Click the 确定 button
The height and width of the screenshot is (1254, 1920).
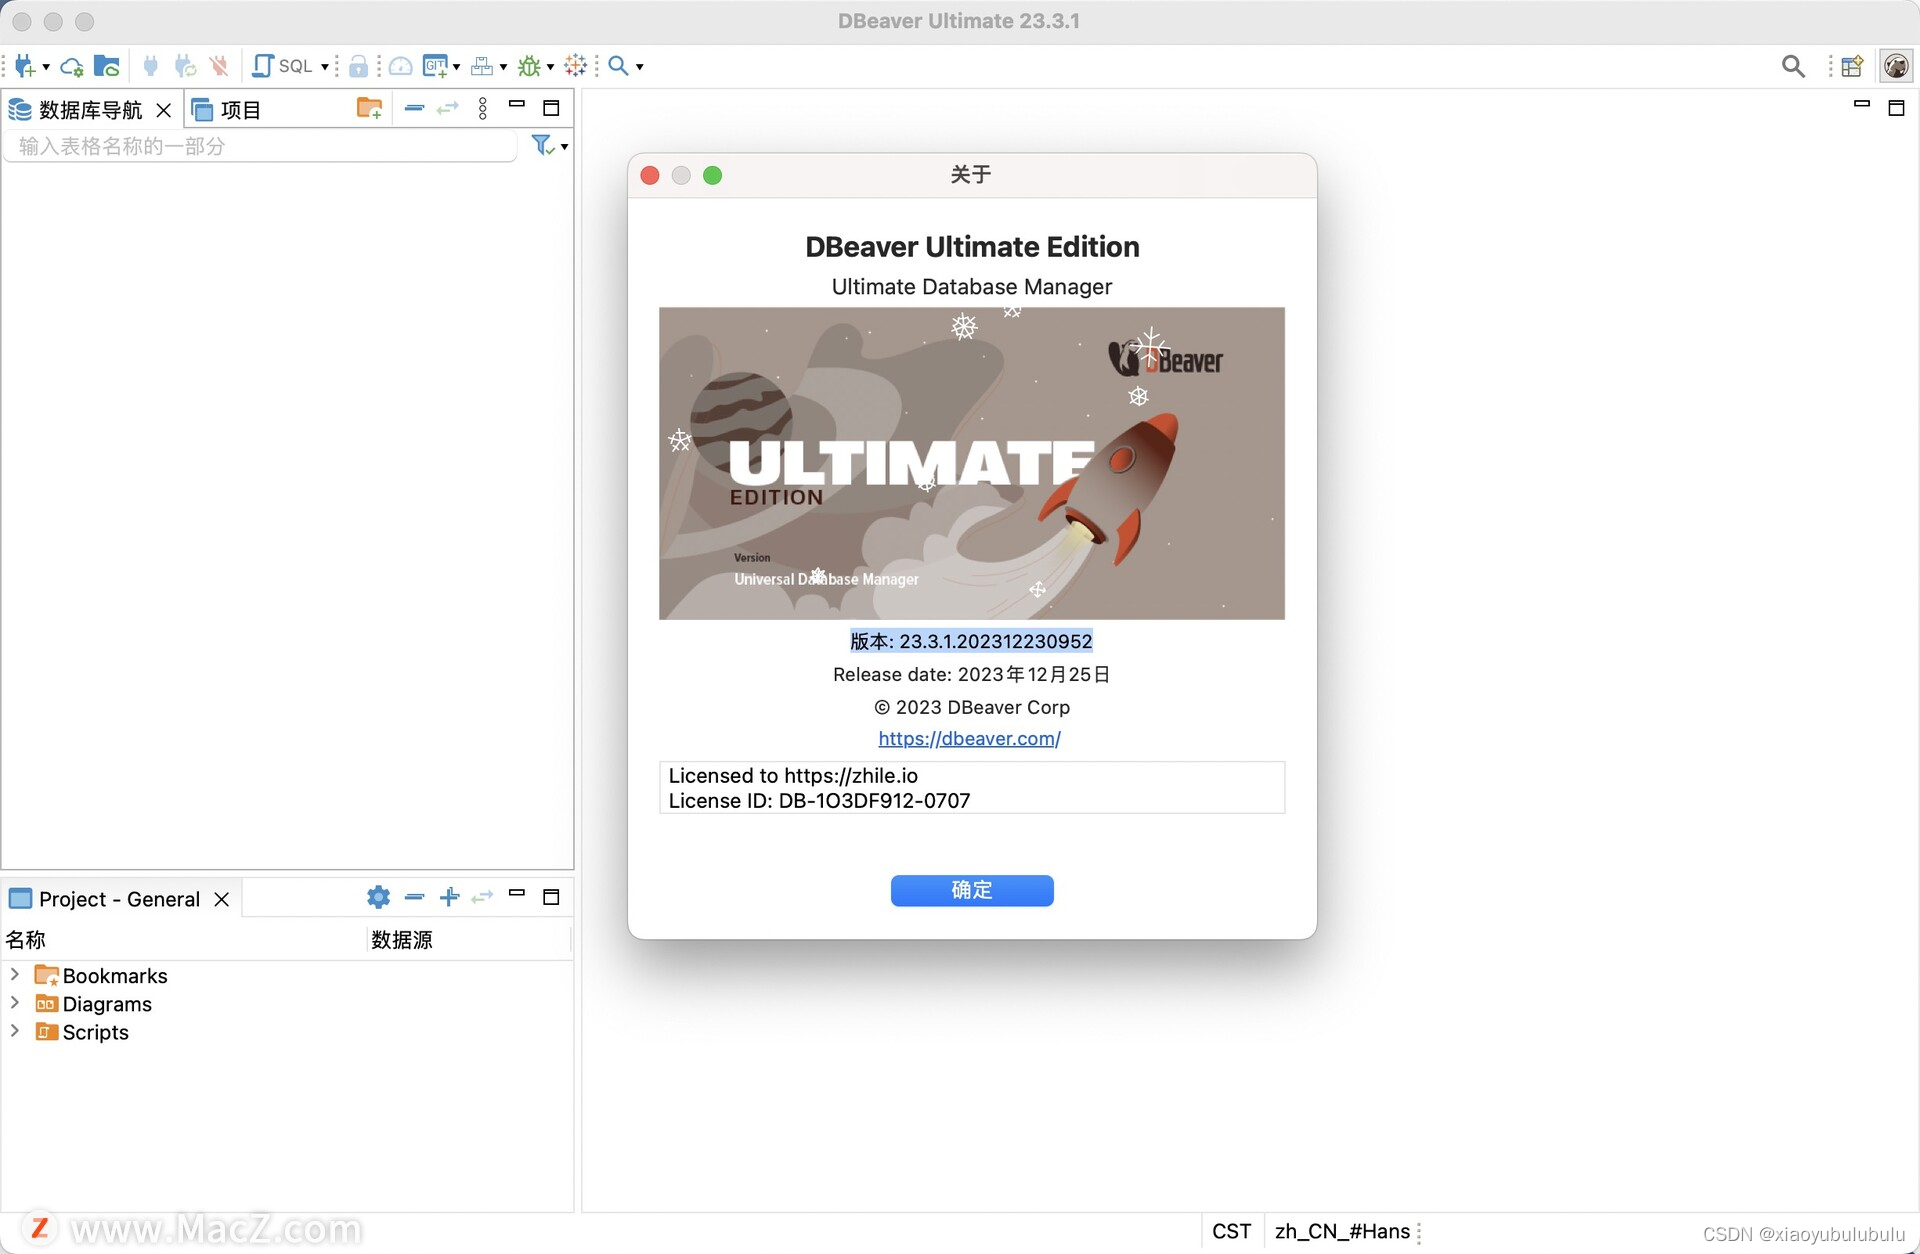[971, 890]
